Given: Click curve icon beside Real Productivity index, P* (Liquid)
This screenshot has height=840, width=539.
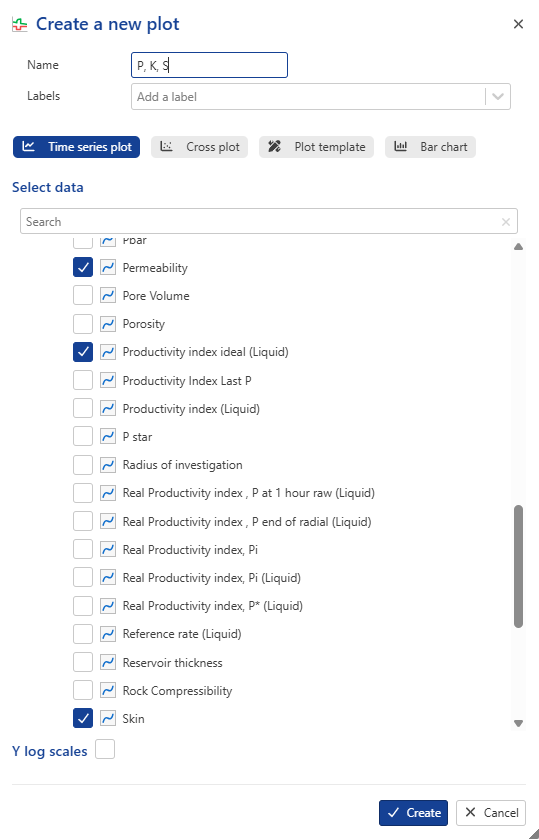Looking at the screenshot, I should [x=108, y=605].
